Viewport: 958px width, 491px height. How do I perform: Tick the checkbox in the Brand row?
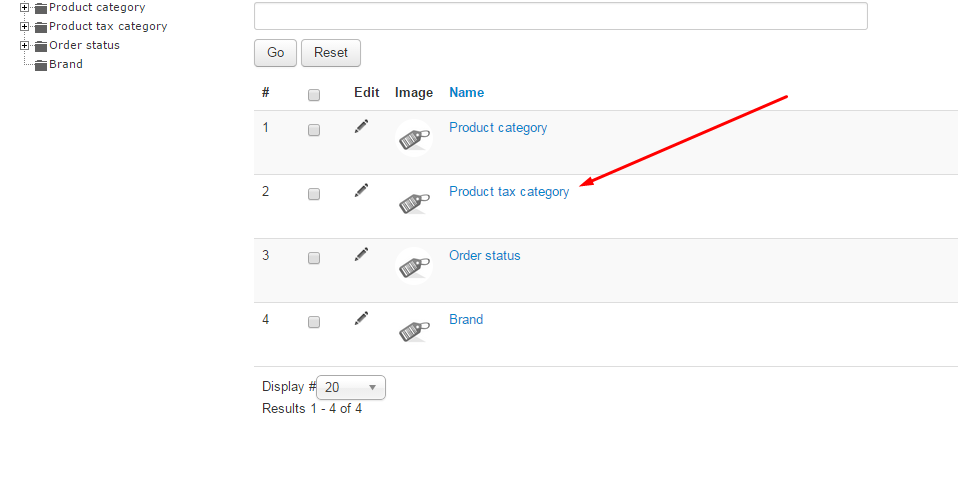pos(314,322)
